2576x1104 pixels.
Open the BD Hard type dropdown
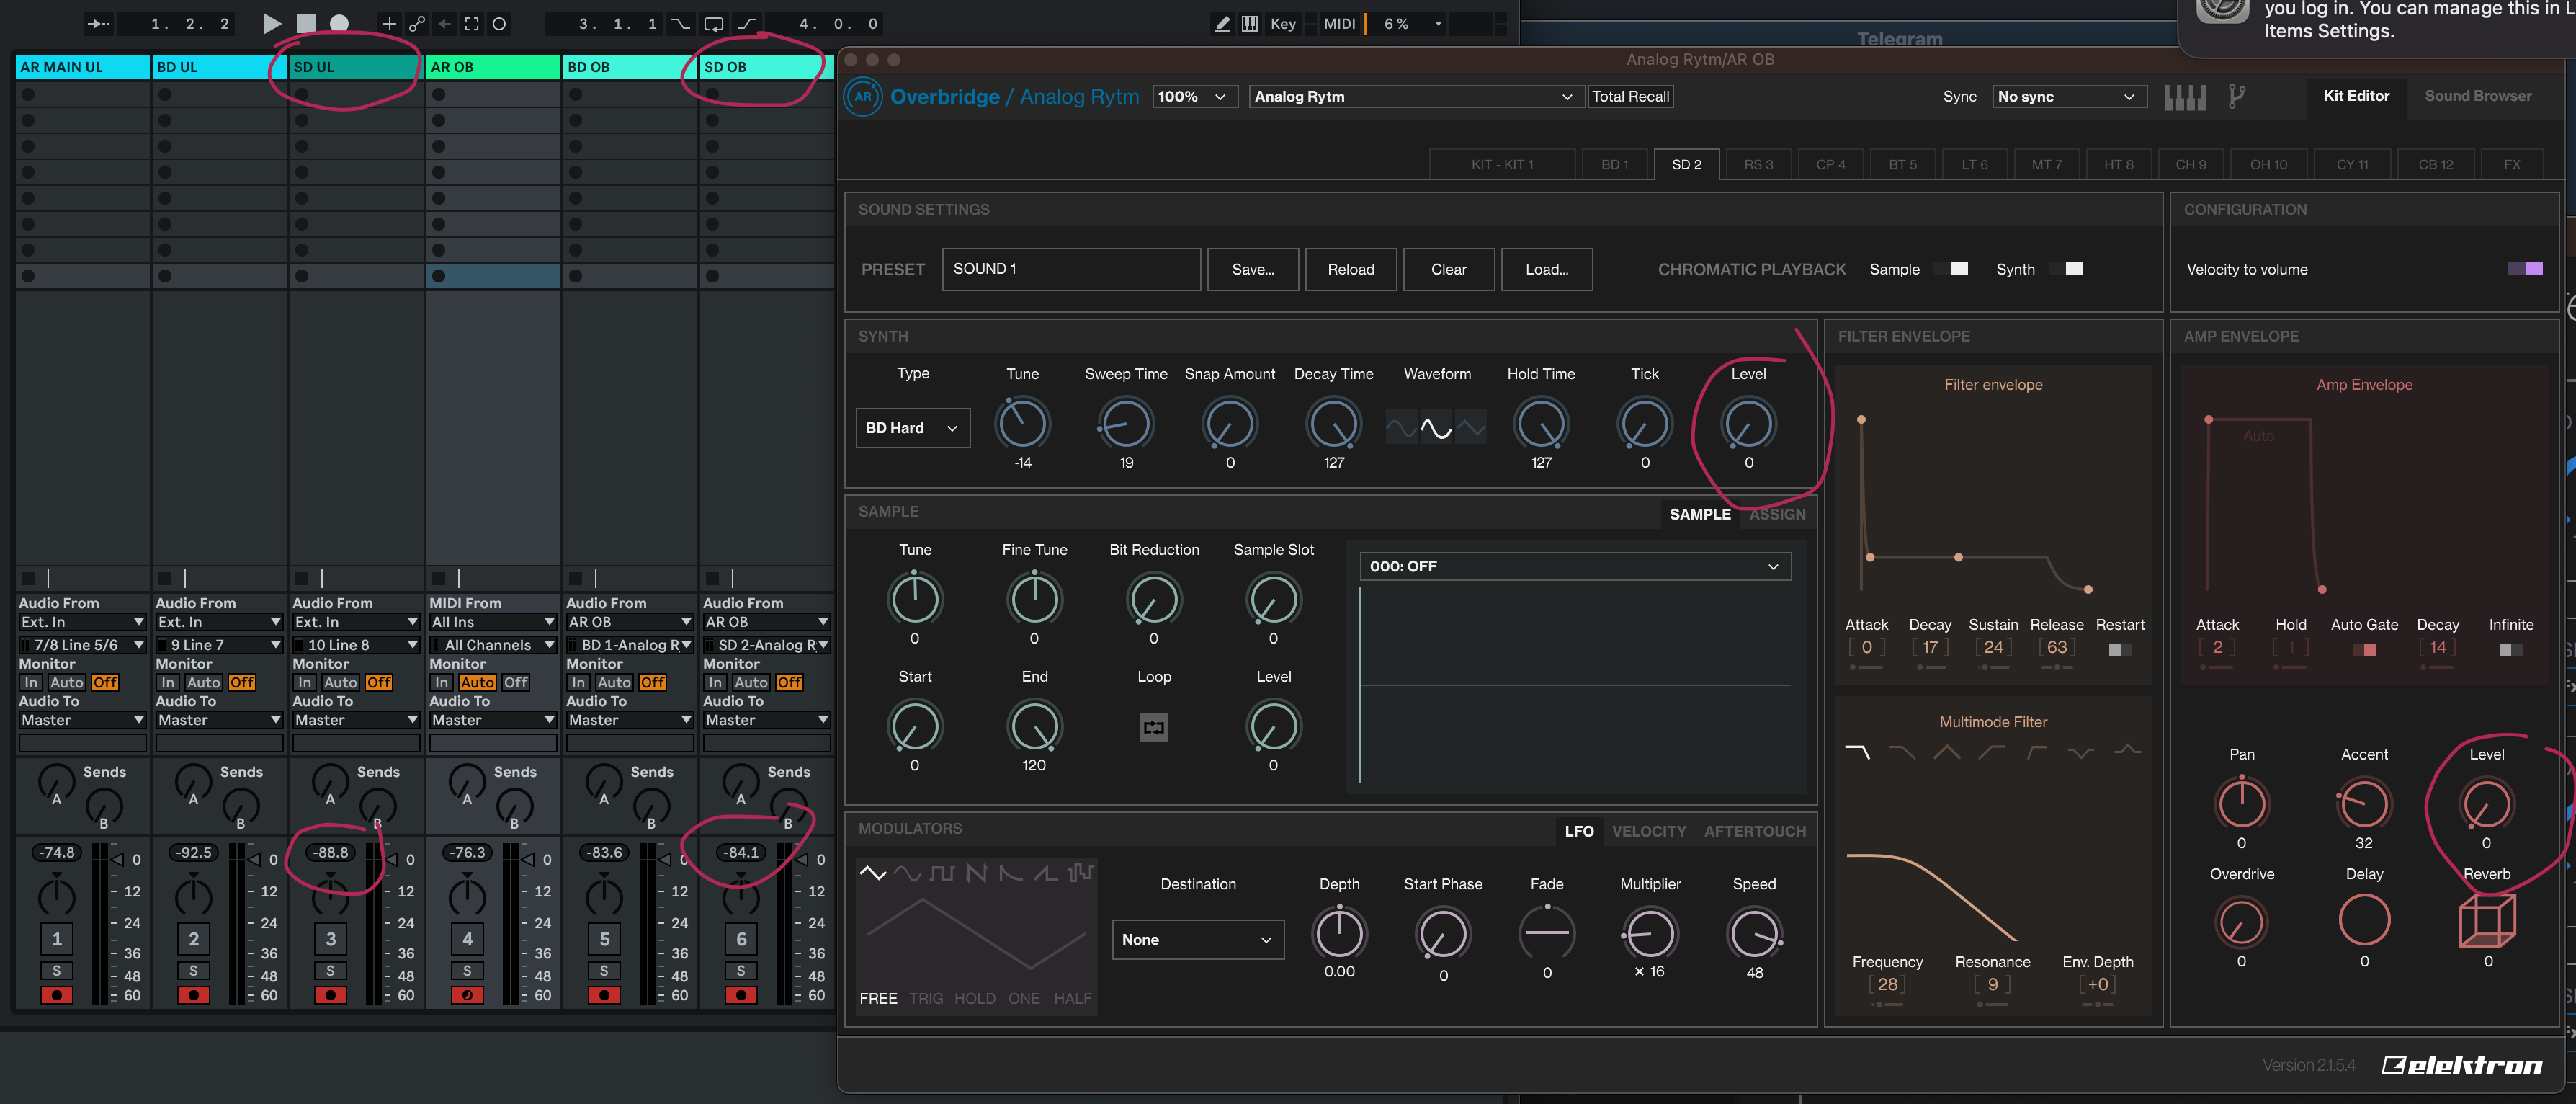point(912,428)
